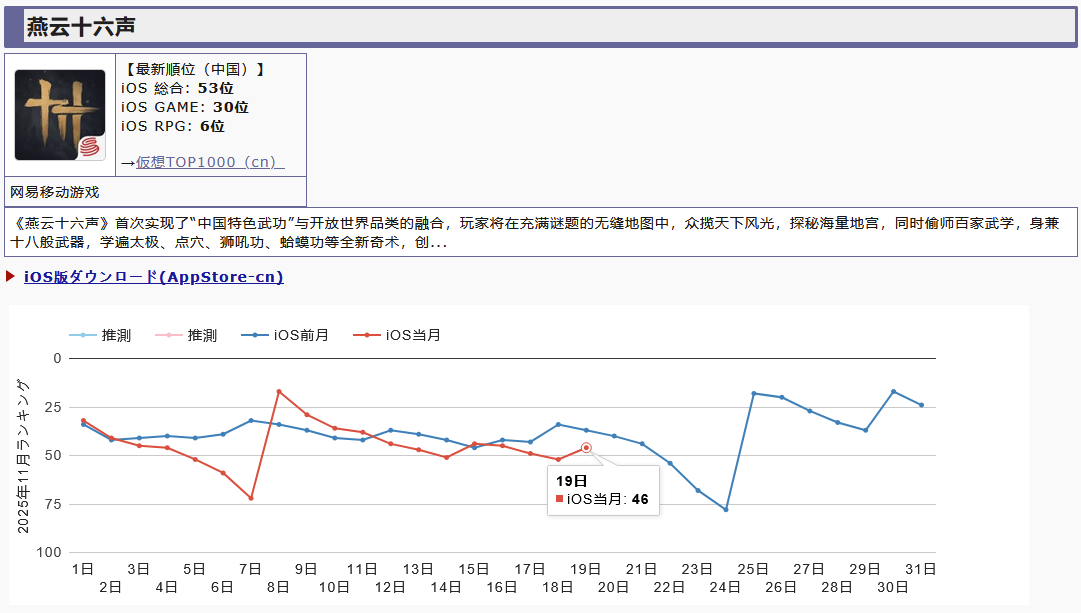Click the y-axis label 25

pos(53,407)
